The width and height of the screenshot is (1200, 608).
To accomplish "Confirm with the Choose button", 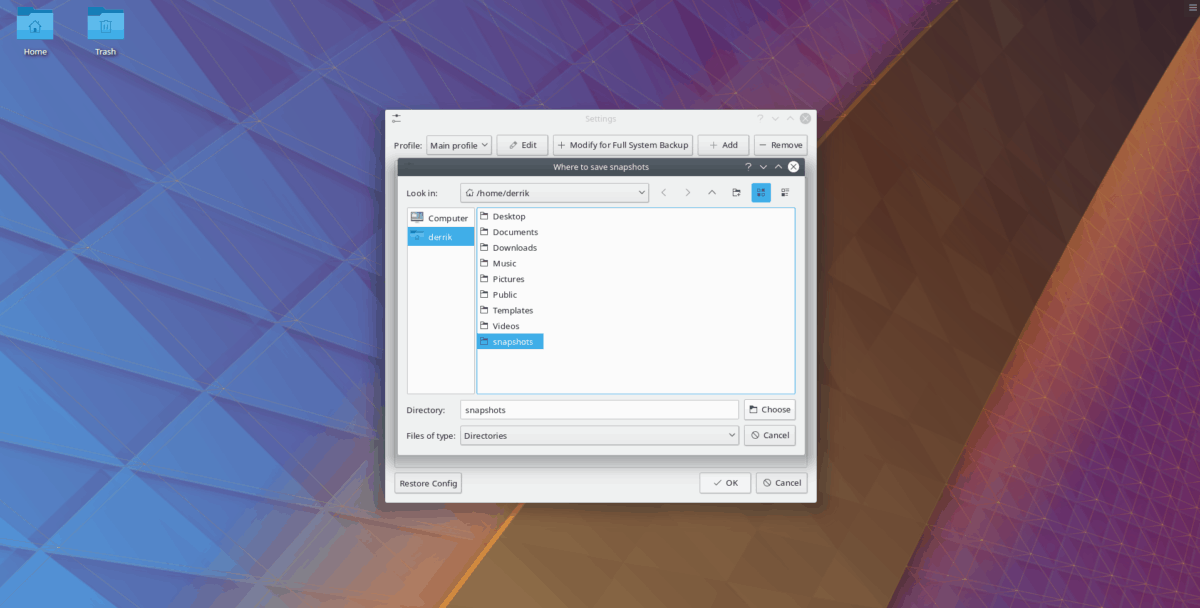I will [769, 409].
